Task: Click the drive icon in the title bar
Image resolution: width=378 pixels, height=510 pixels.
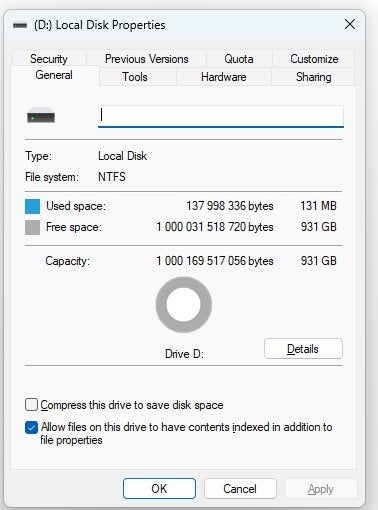Action: [x=20, y=25]
